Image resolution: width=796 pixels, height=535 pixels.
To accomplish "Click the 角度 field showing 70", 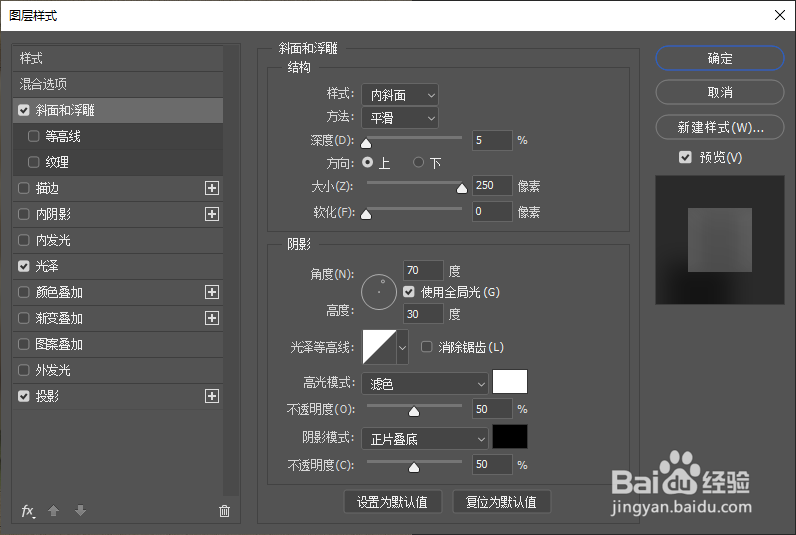I will pyautogui.click(x=423, y=271).
